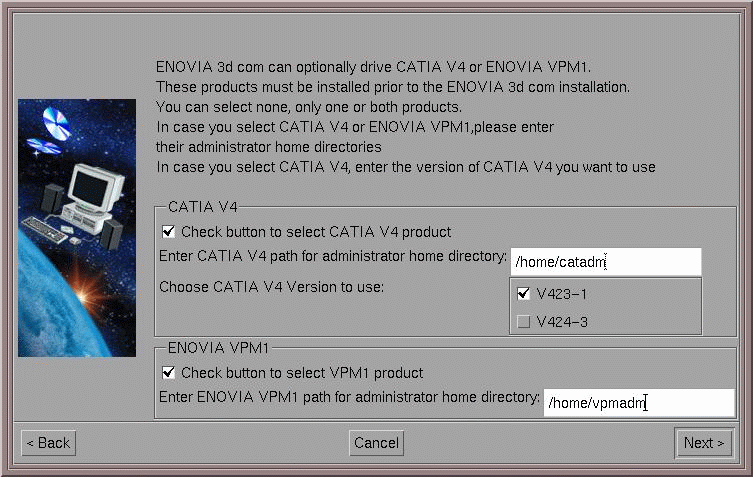Click the "Choose CATIA V4 Version to use" label
This screenshot has height=477, width=753.
pos(271,288)
